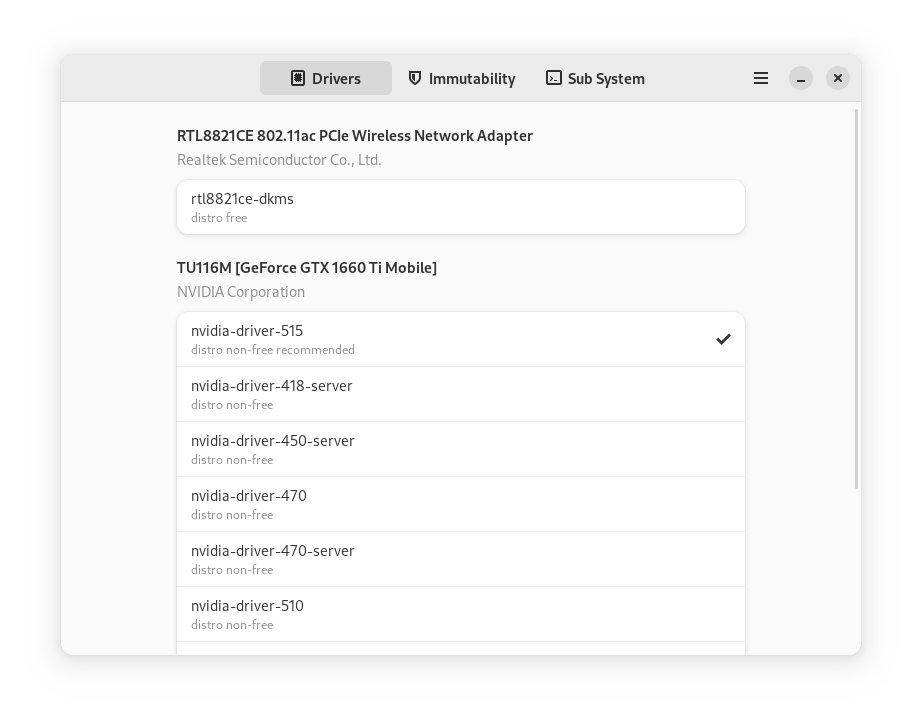Click the Realtek Semiconductor Co., Ltd. label
The height and width of the screenshot is (722, 922).
(279, 160)
